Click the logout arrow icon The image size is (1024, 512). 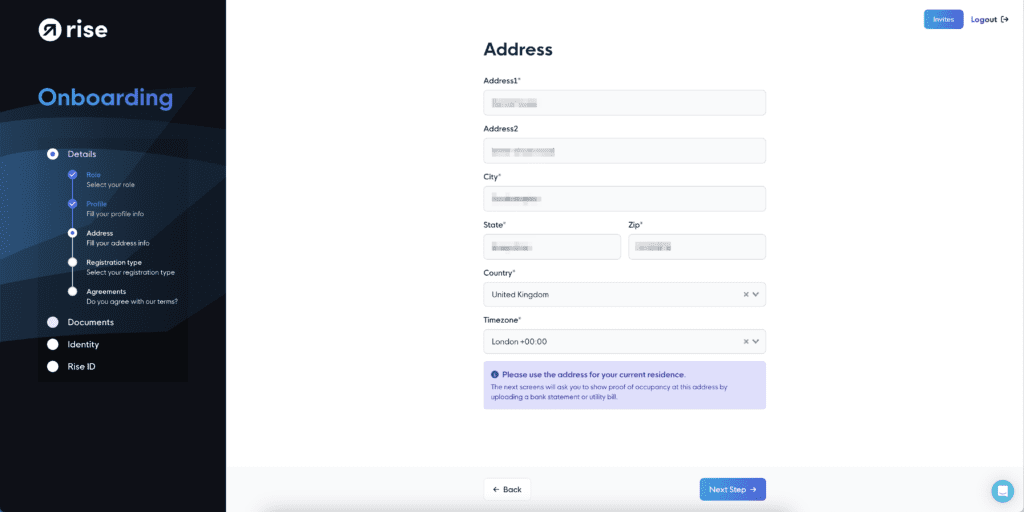click(1005, 20)
